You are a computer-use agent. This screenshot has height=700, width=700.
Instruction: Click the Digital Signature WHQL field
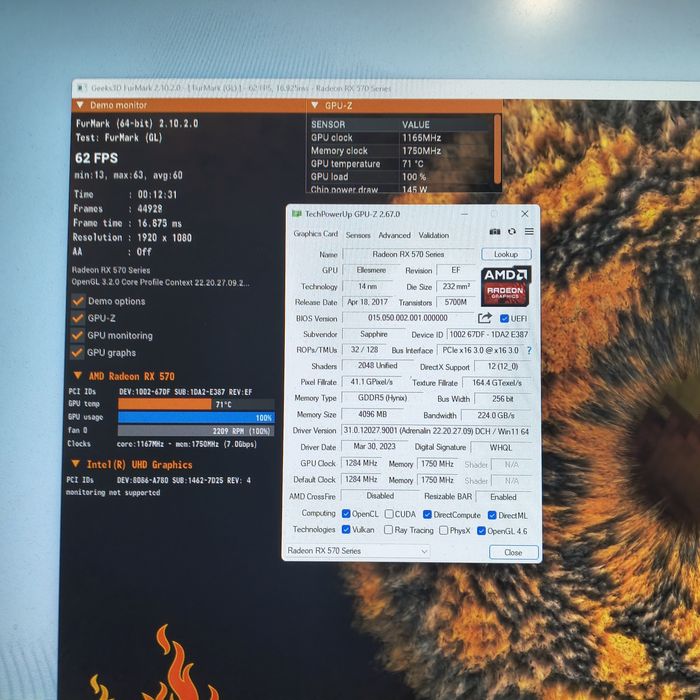(x=501, y=447)
